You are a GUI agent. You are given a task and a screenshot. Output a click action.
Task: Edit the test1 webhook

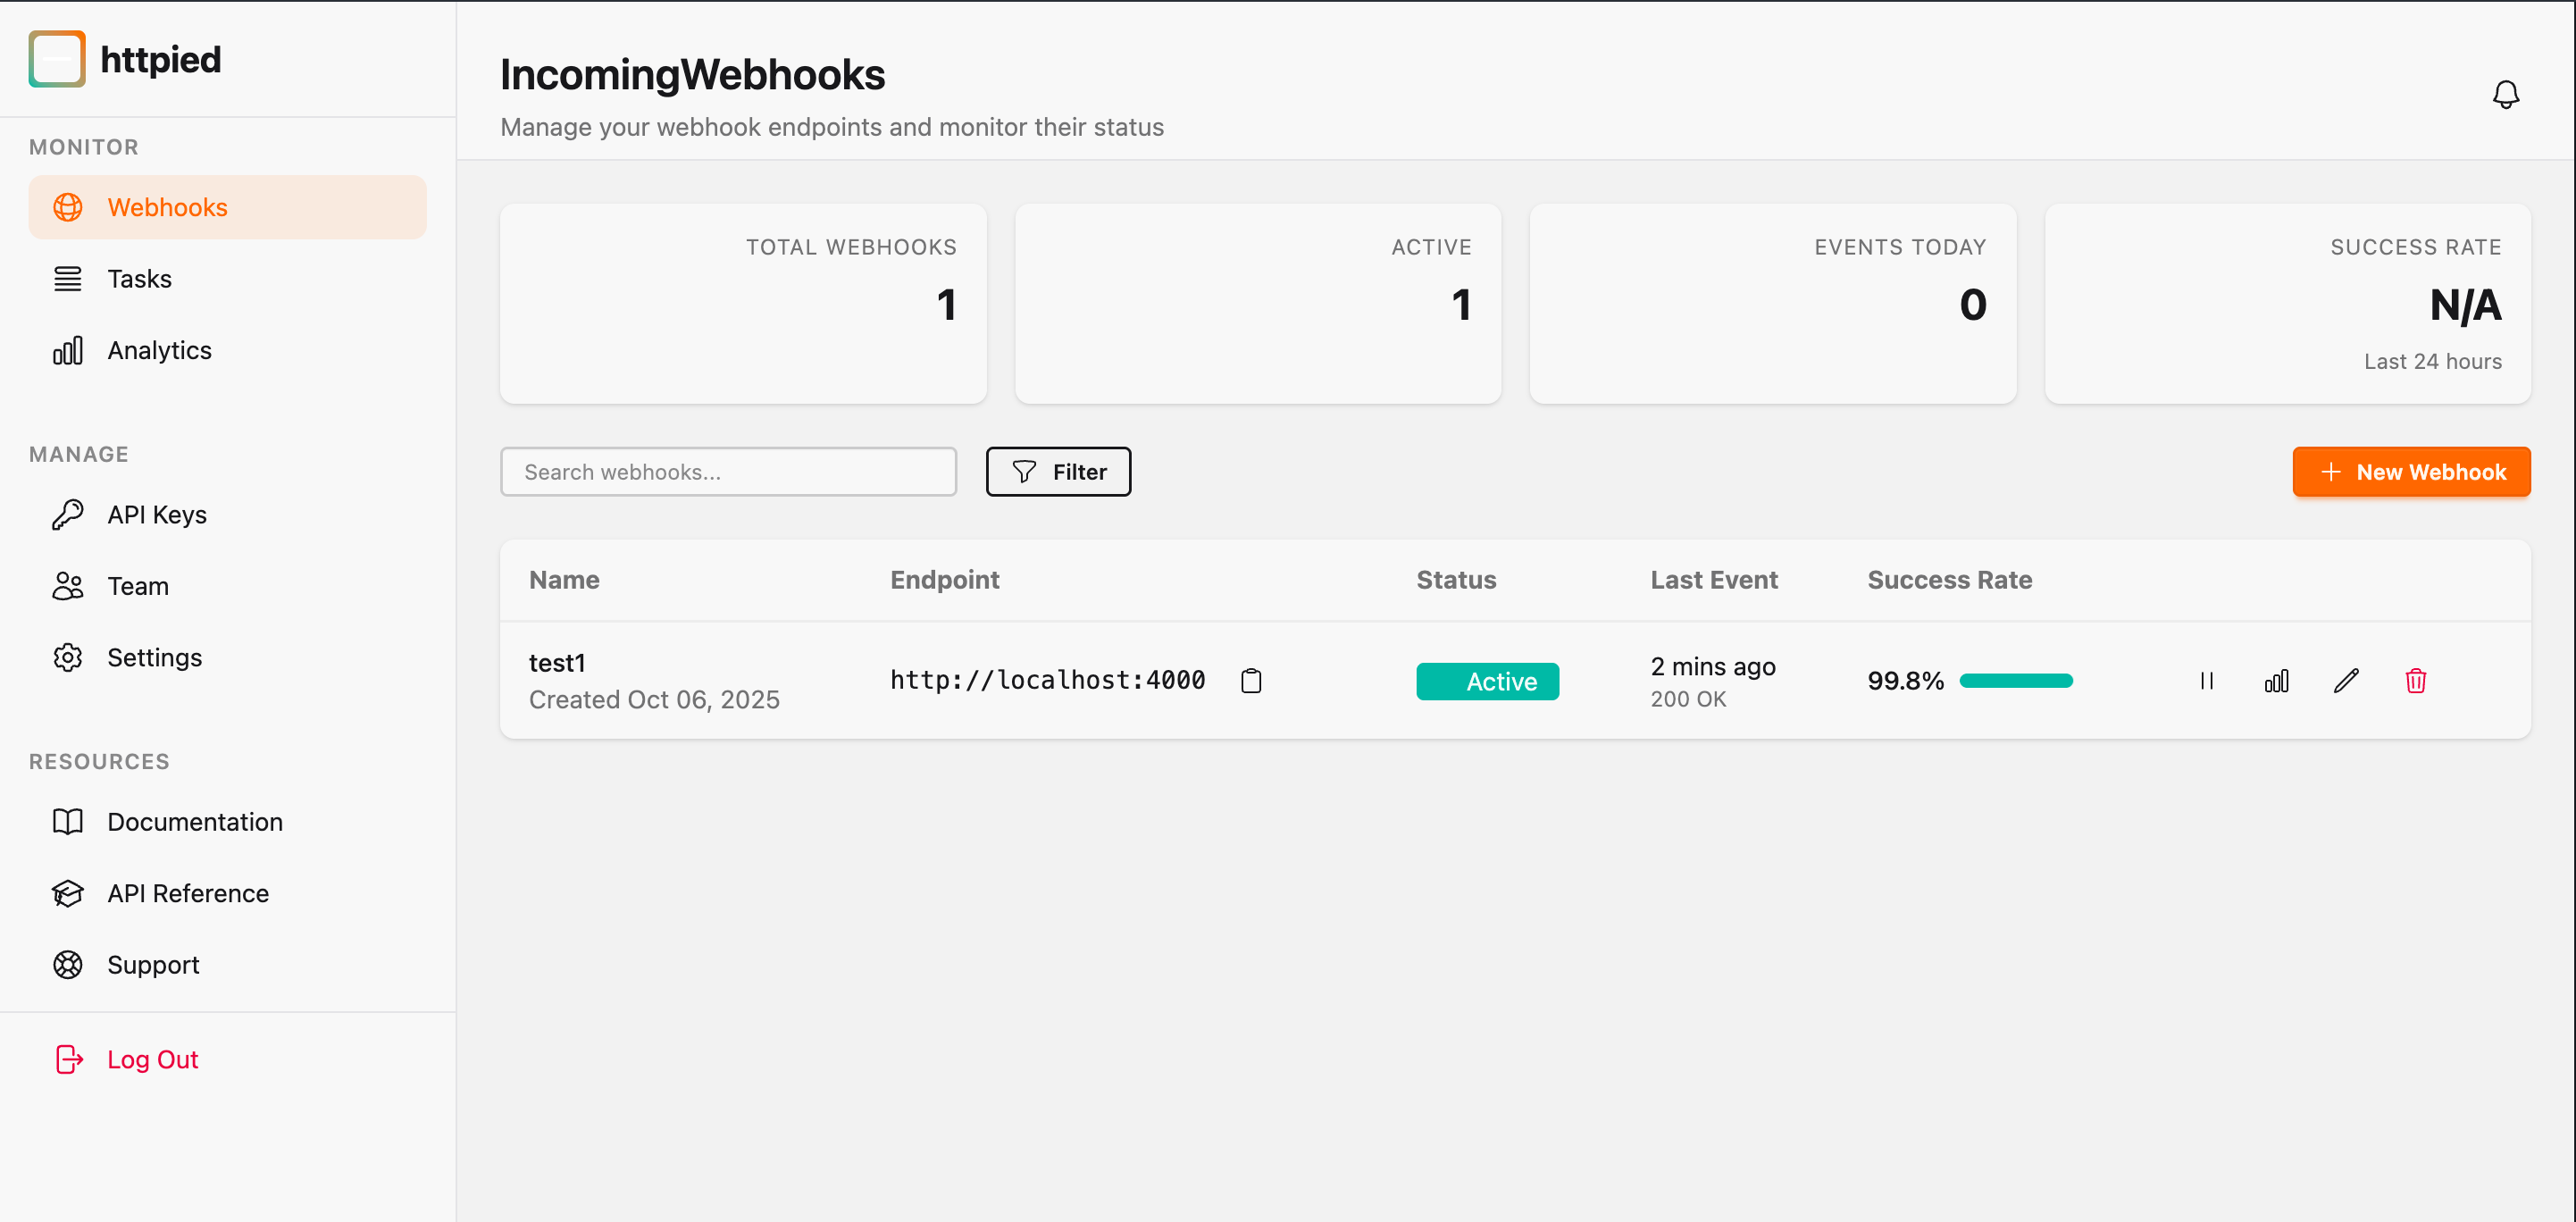tap(2347, 681)
